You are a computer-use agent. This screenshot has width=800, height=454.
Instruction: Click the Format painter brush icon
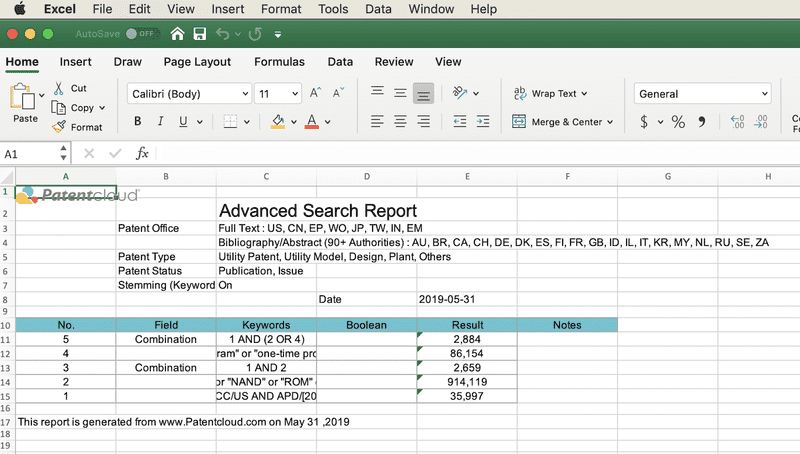pos(59,127)
